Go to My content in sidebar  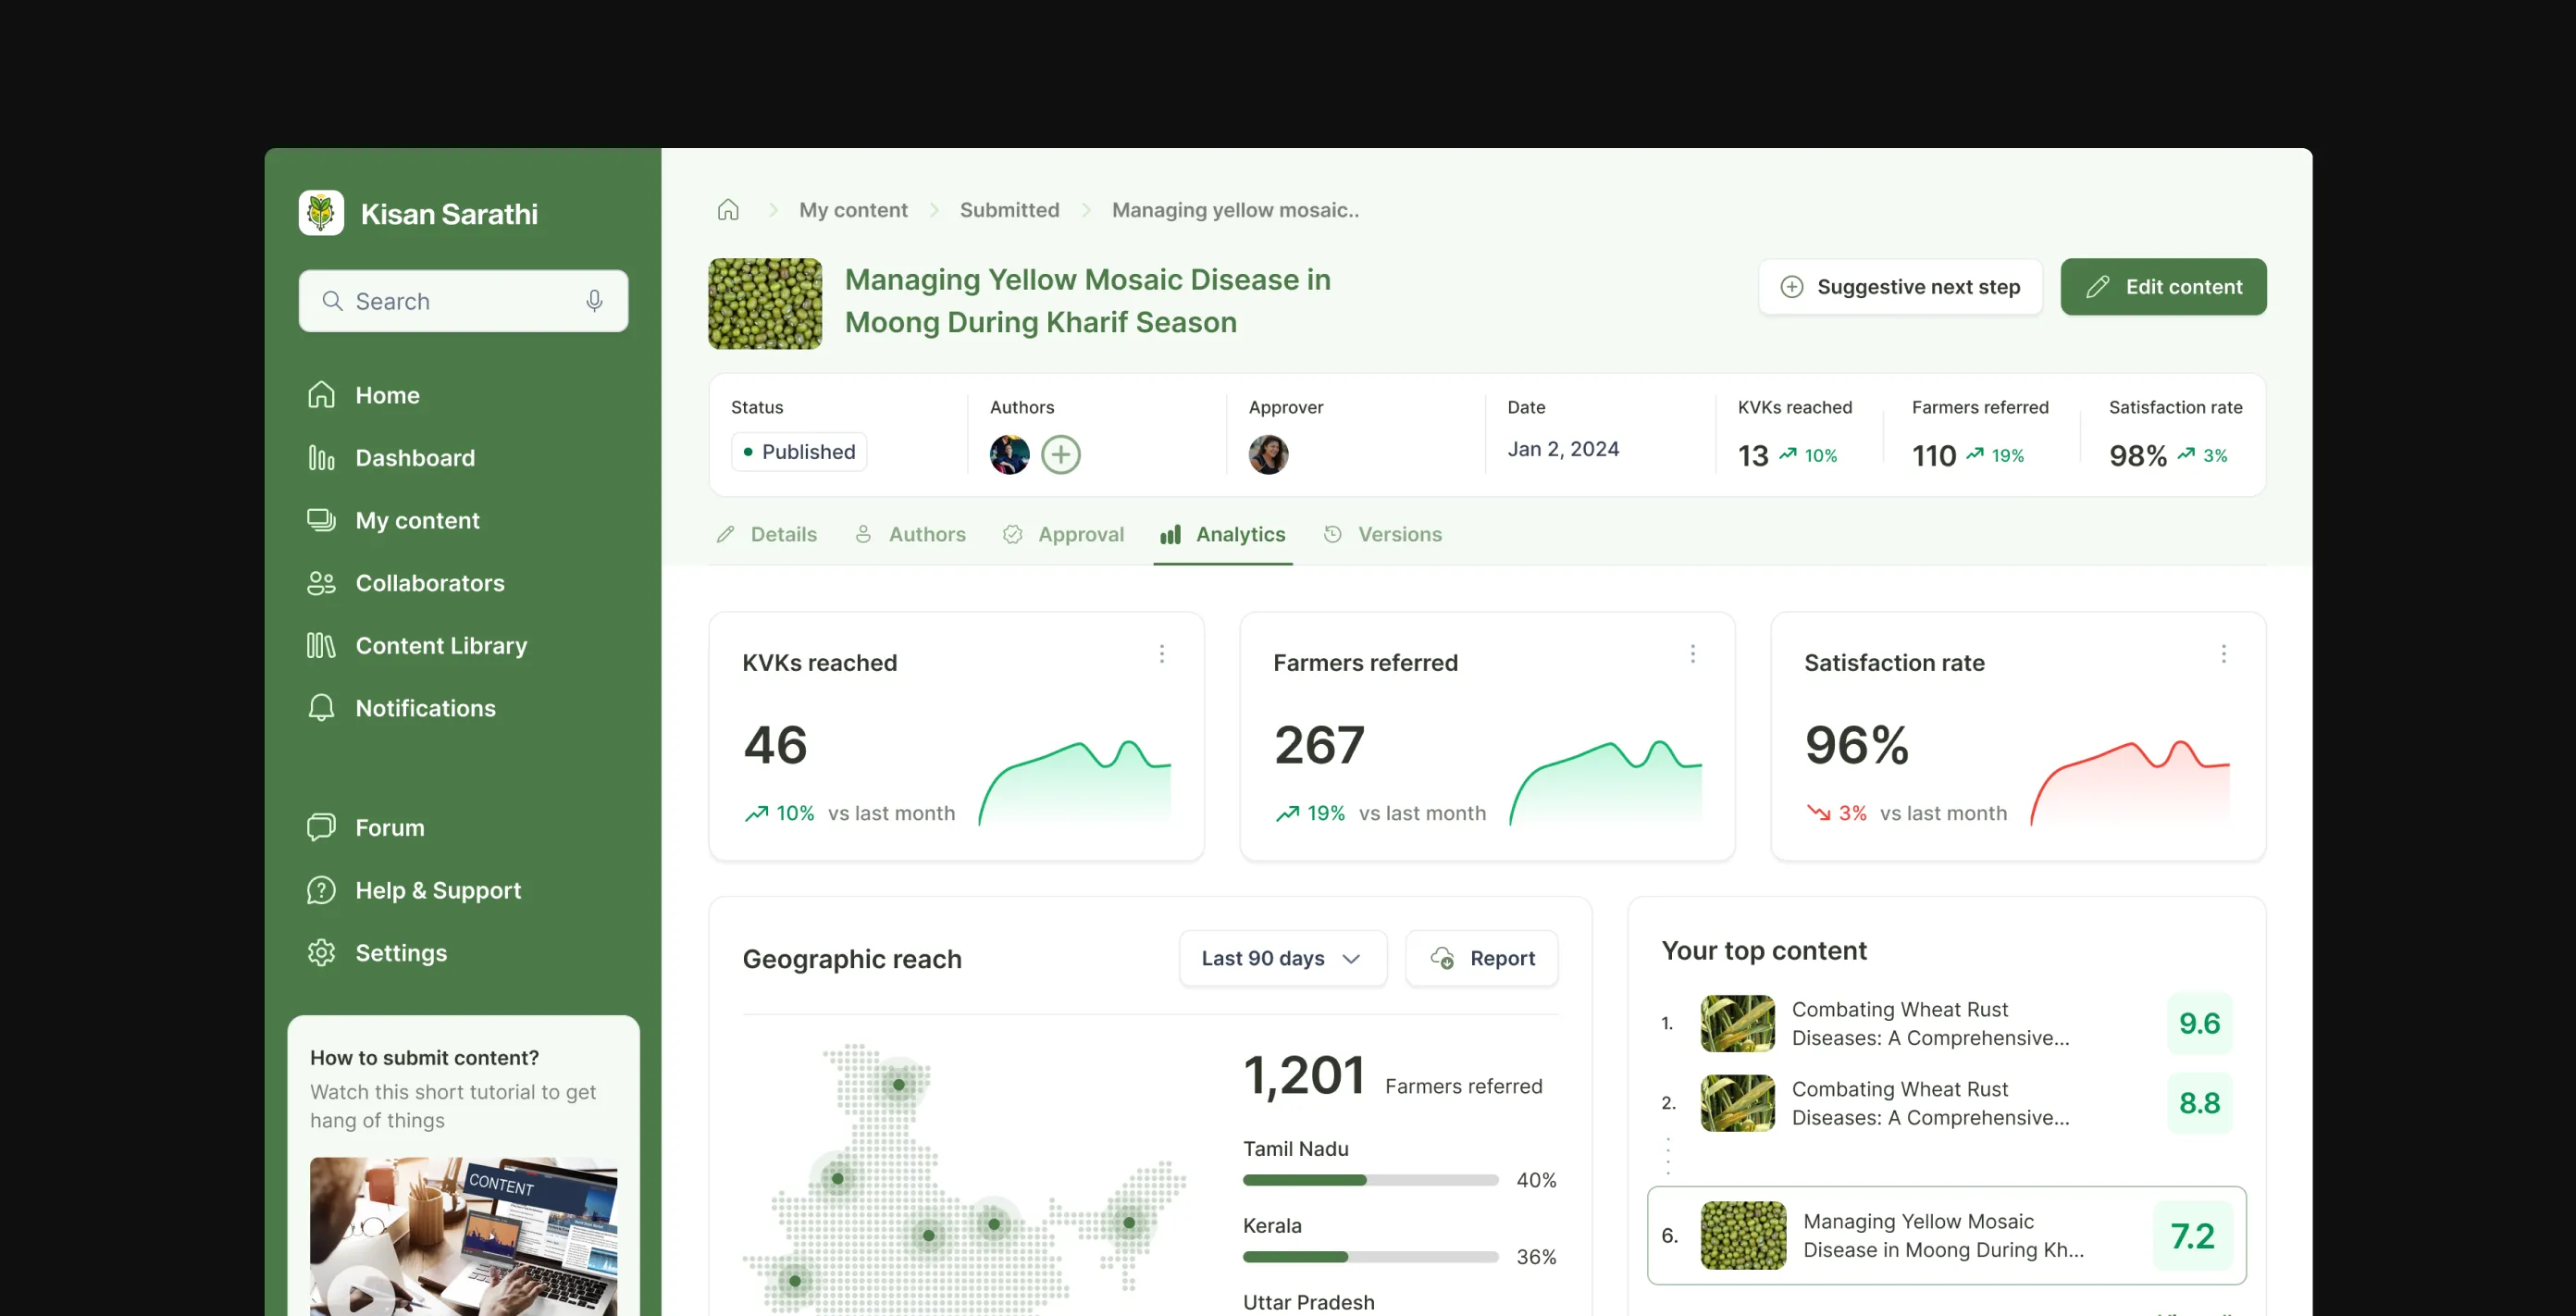pos(393,520)
